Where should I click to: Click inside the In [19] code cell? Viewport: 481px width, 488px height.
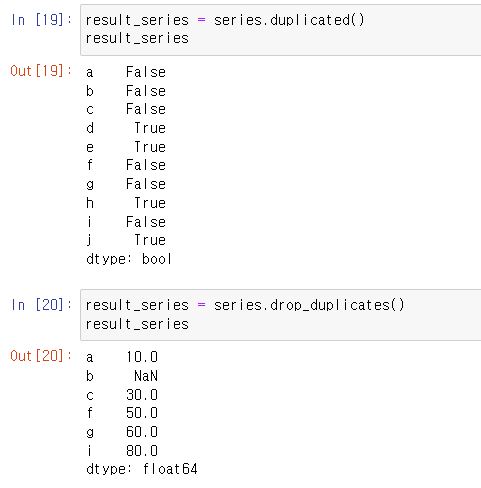click(x=281, y=30)
